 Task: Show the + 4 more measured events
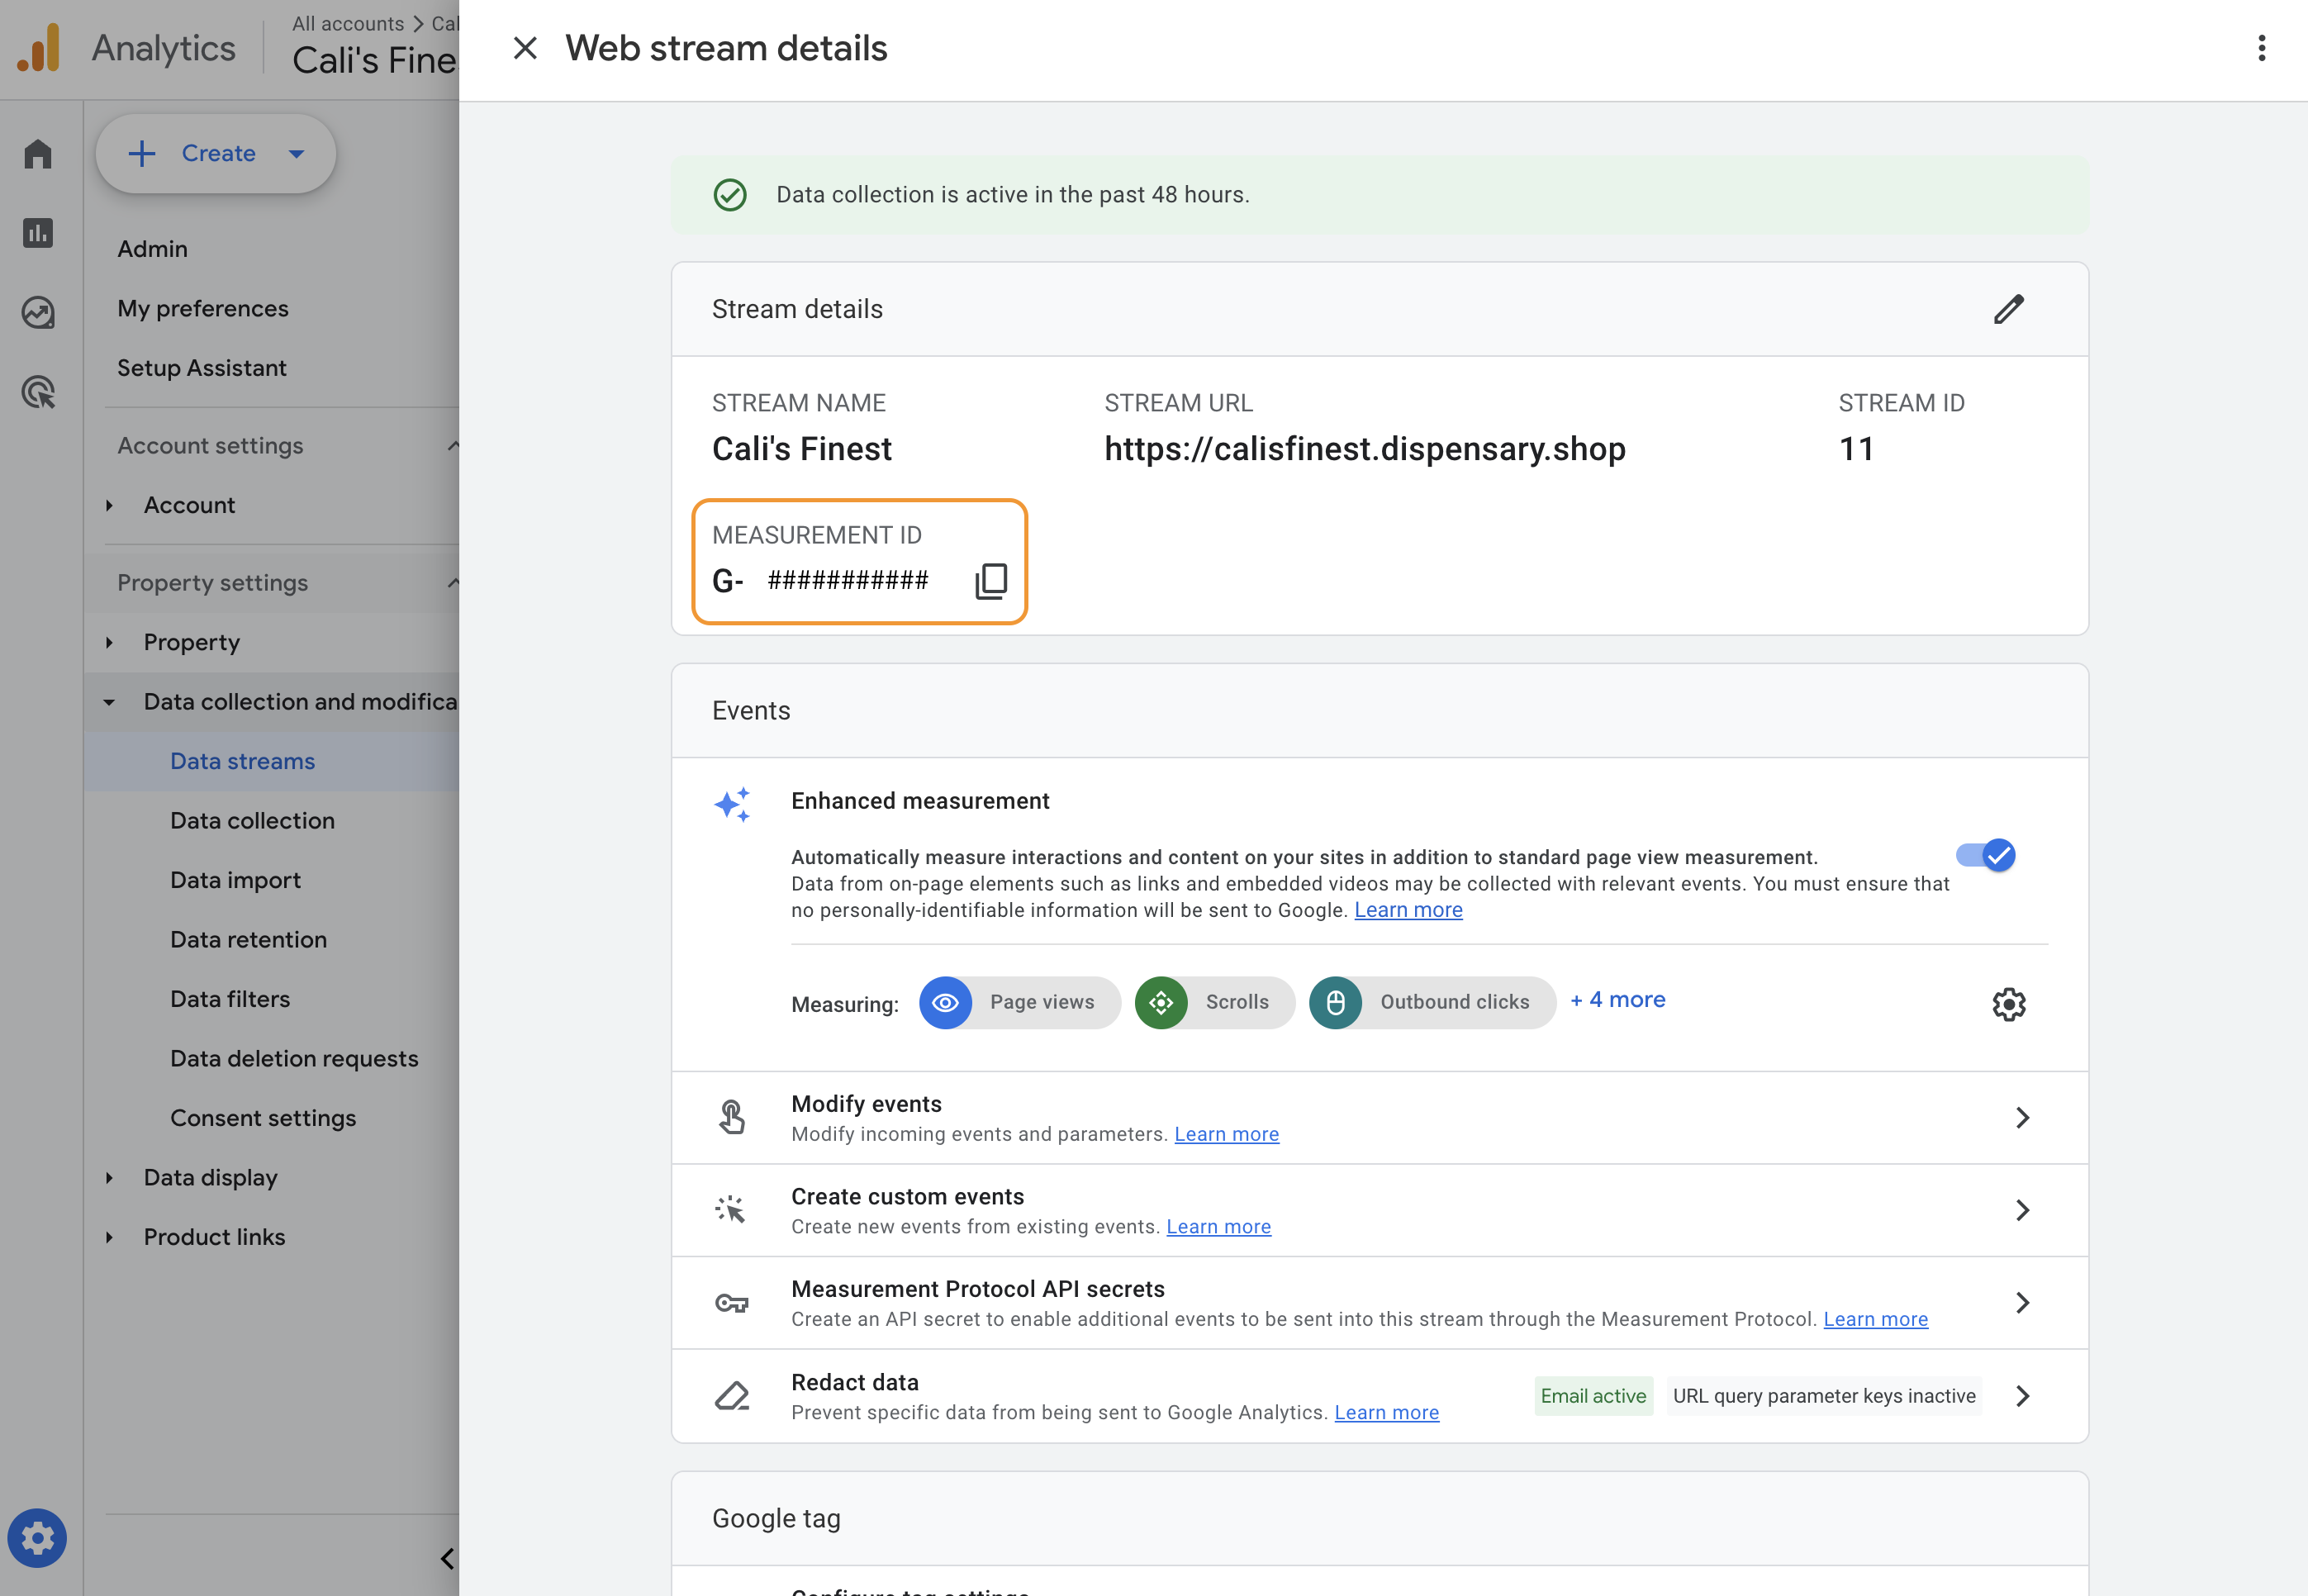click(1617, 999)
